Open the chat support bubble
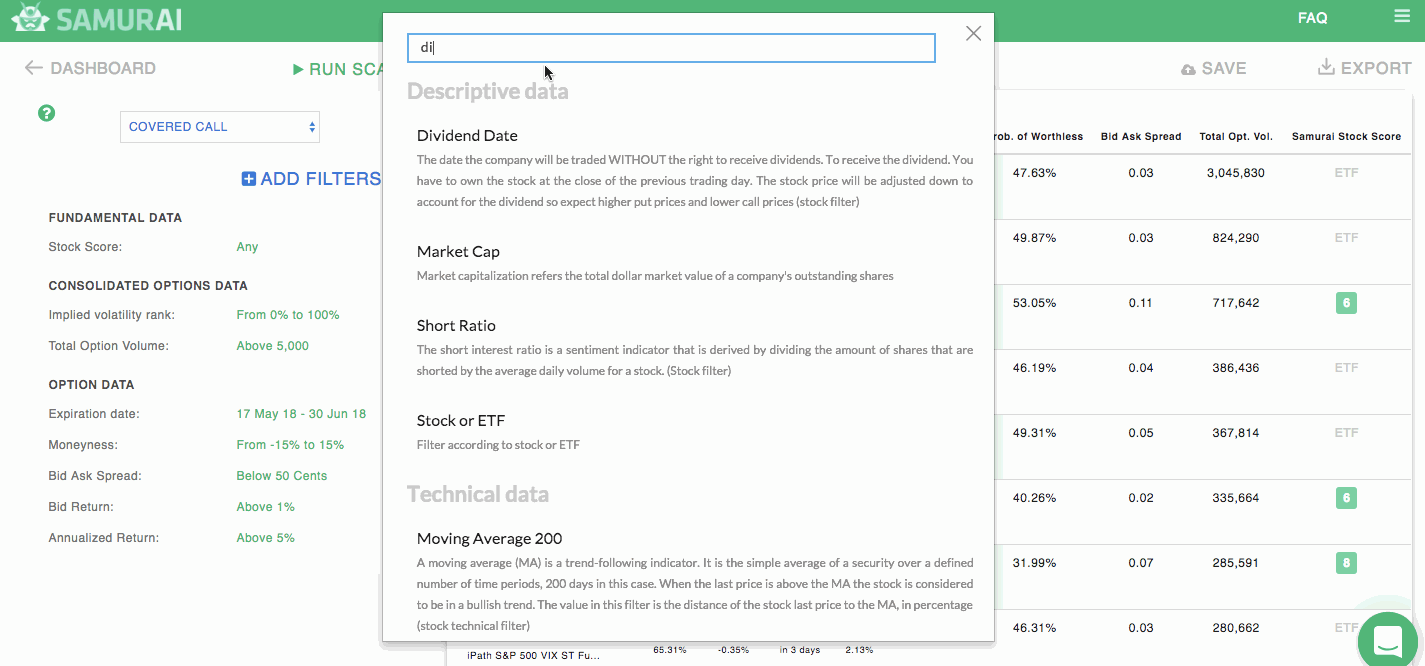The width and height of the screenshot is (1425, 666). click(x=1388, y=639)
